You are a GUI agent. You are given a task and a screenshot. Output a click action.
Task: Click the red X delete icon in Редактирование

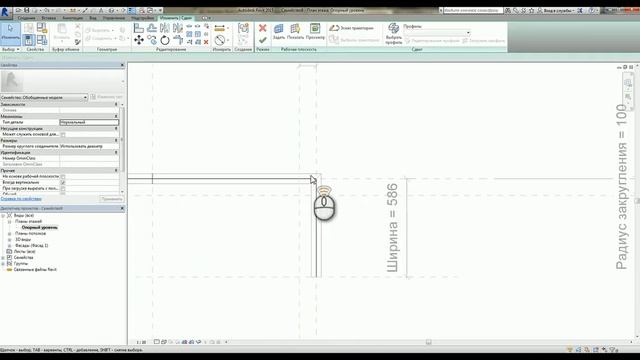point(206,42)
